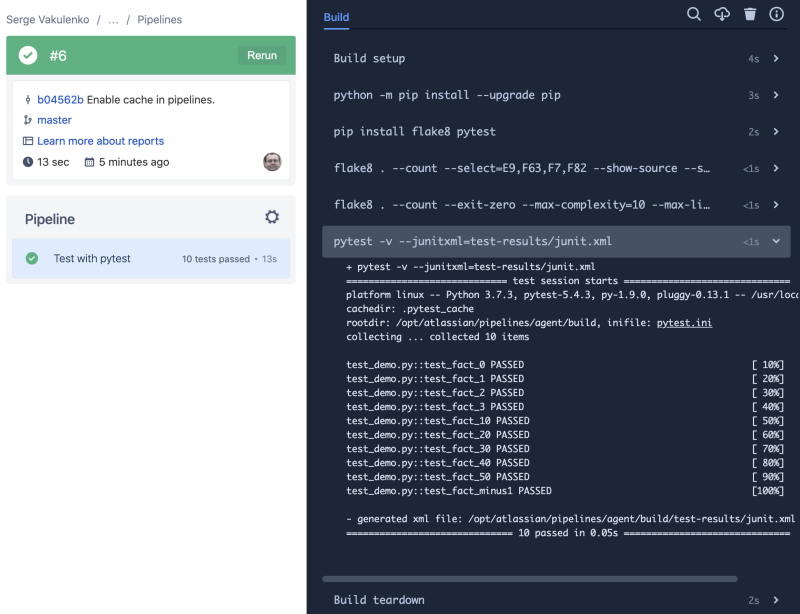Open the info circle icon
The image size is (800, 614).
tap(777, 14)
